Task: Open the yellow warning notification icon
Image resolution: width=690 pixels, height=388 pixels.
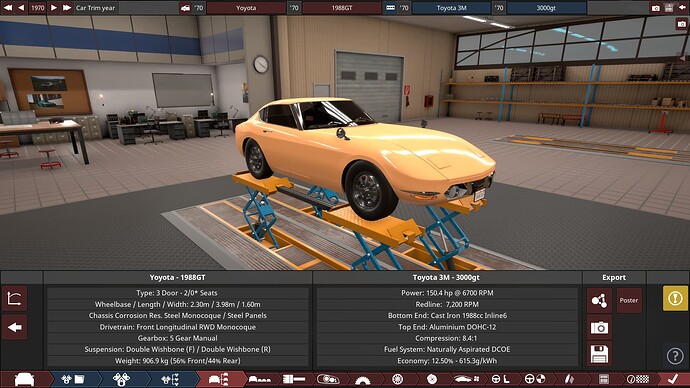Action: click(675, 298)
